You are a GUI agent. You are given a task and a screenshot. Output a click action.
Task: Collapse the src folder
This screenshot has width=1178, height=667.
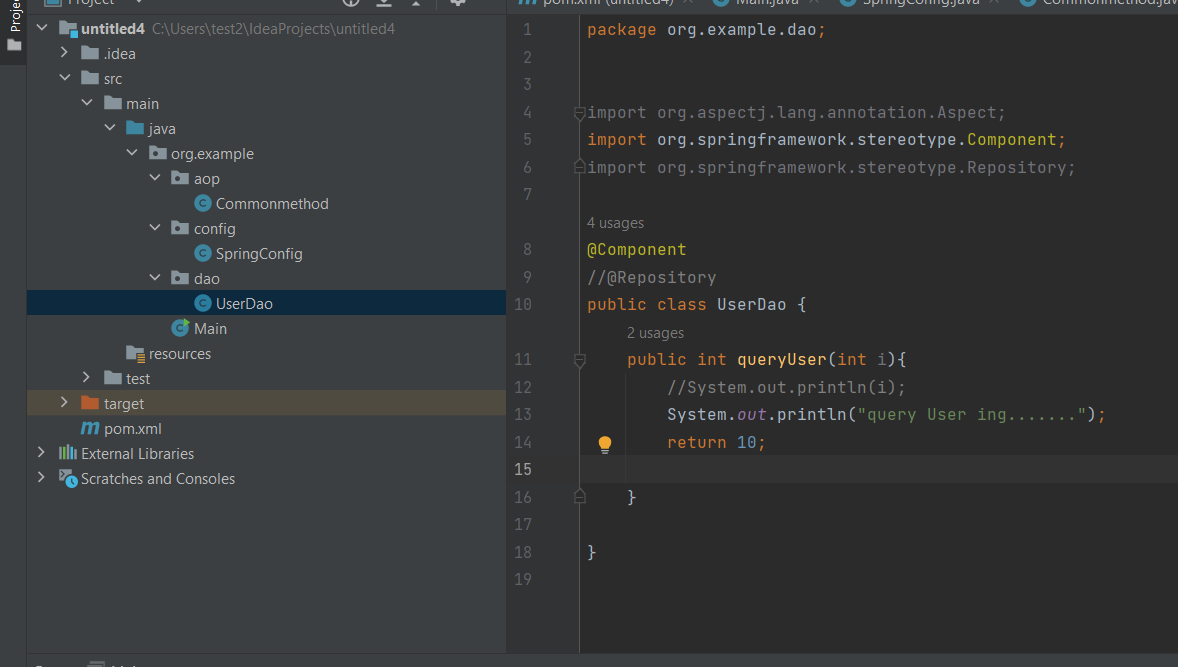65,77
